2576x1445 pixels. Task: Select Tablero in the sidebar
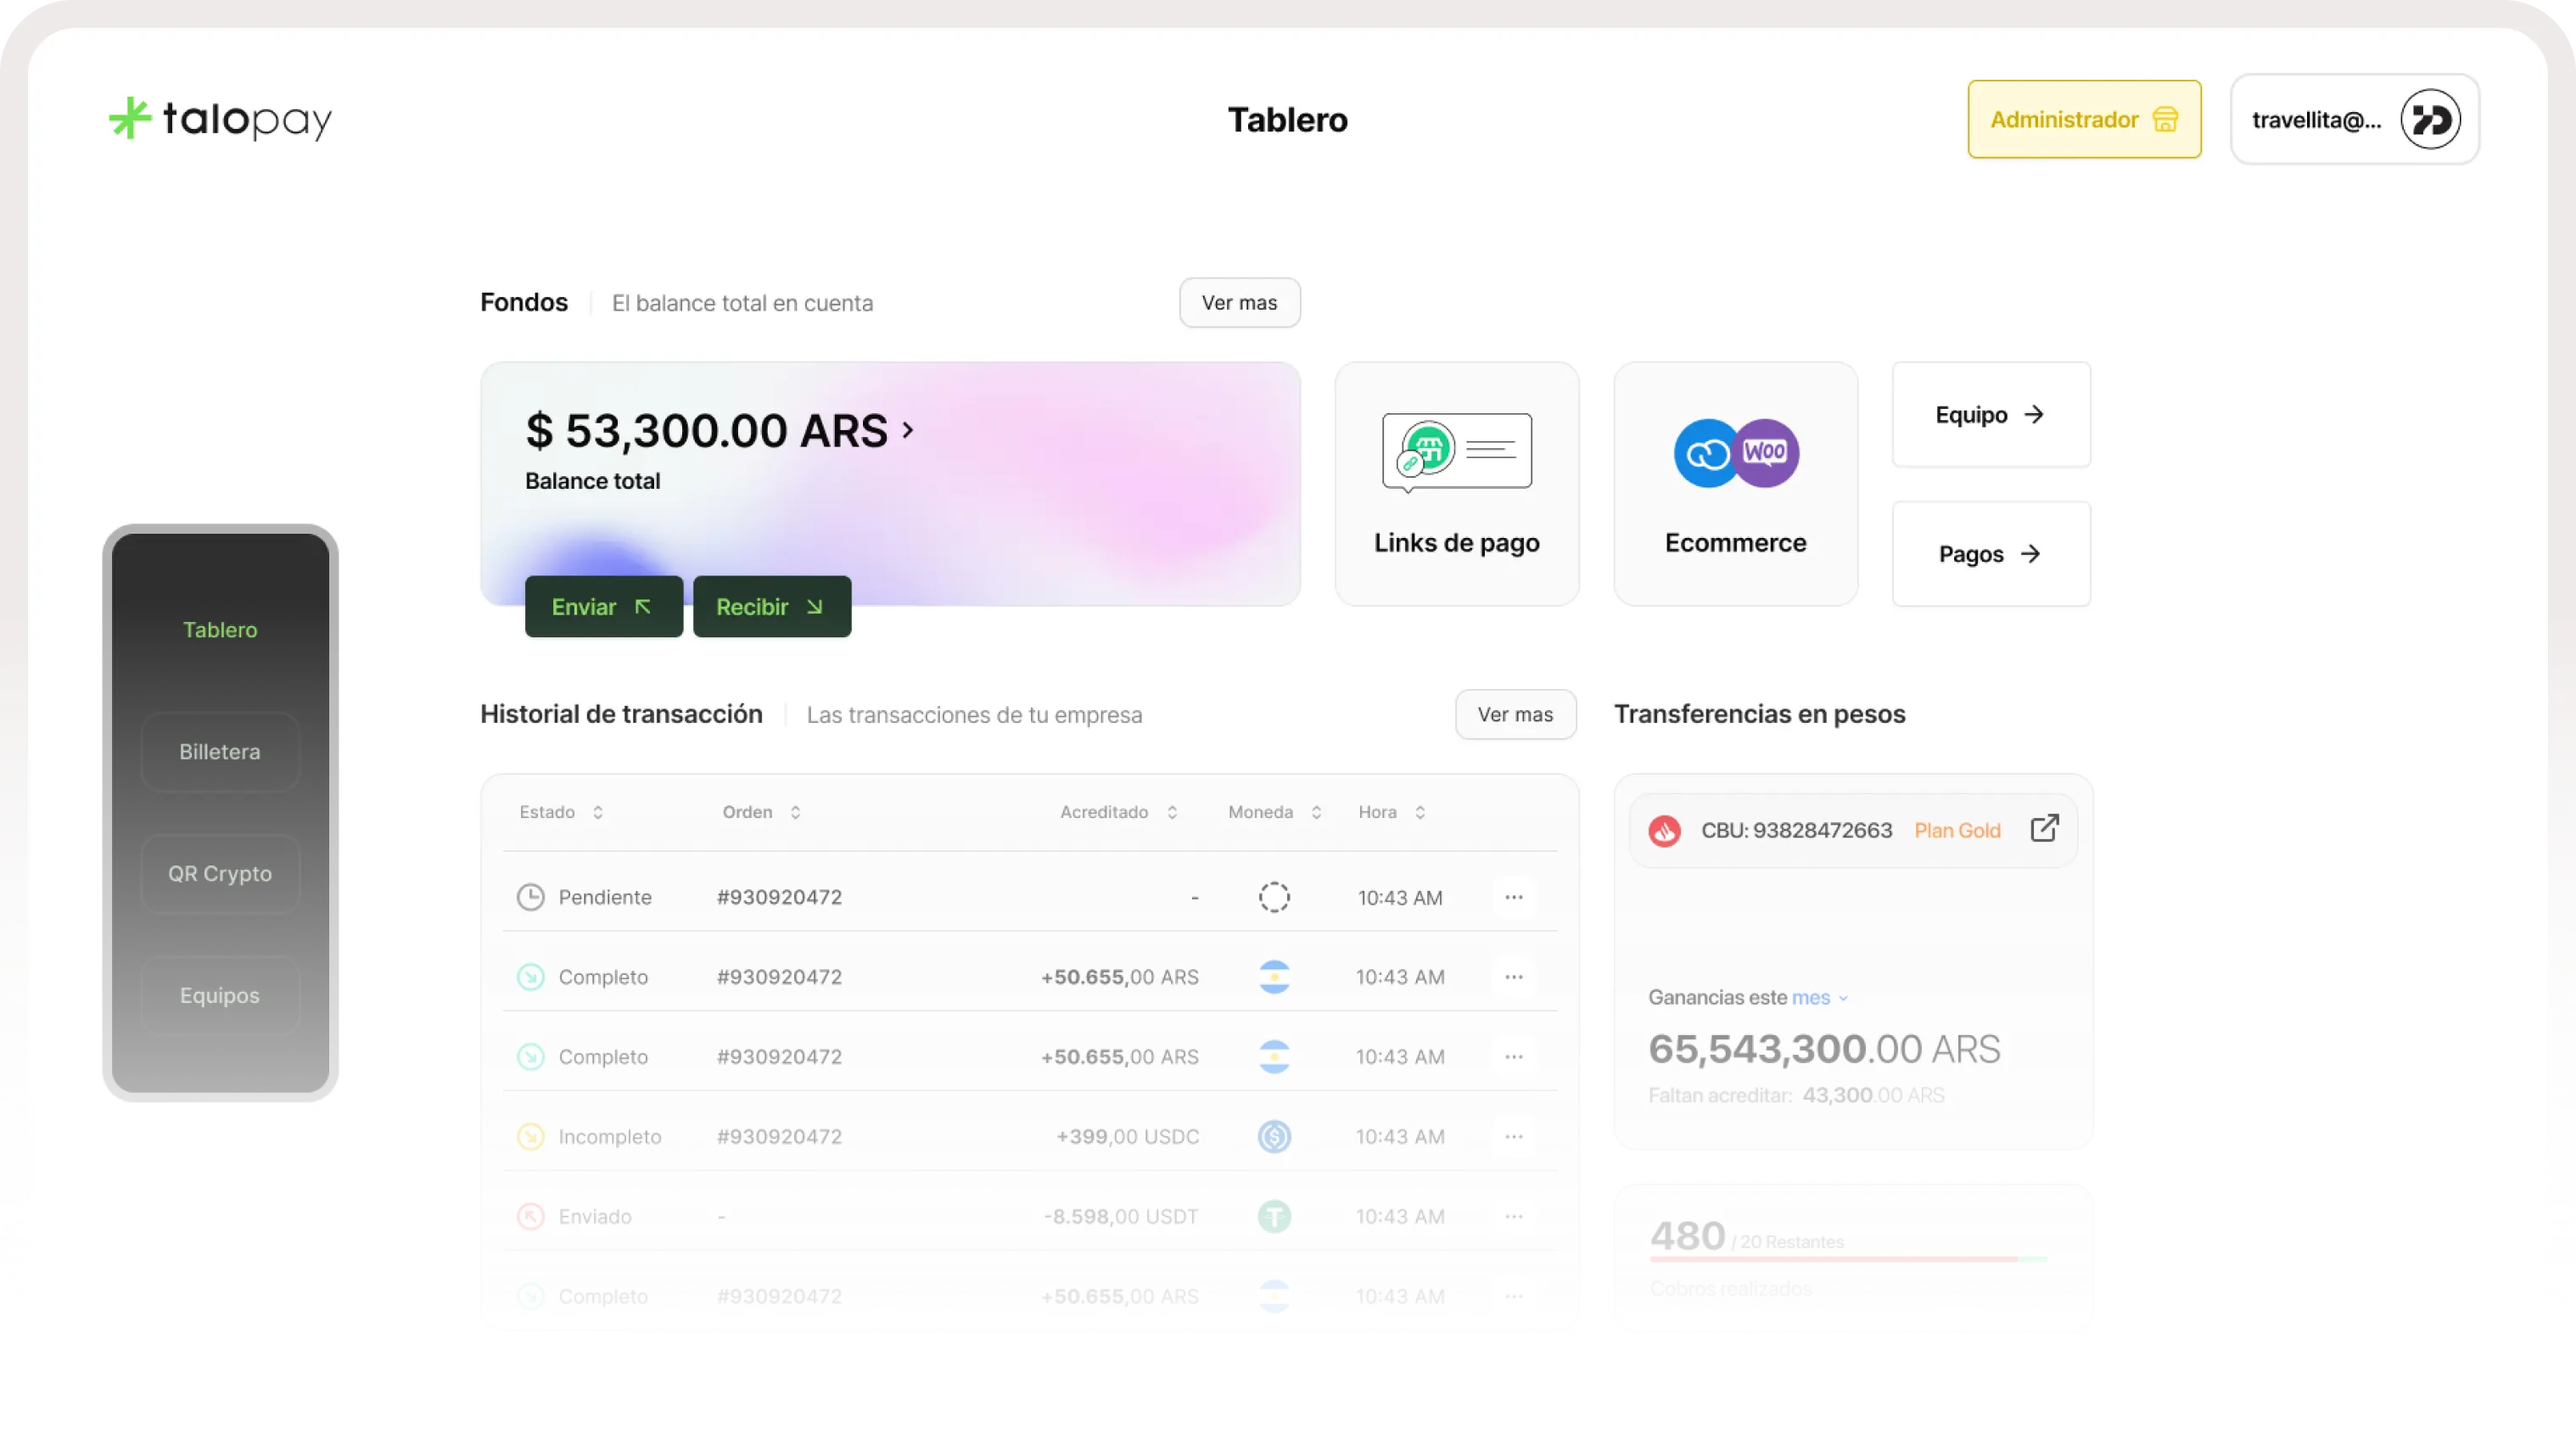[220, 630]
